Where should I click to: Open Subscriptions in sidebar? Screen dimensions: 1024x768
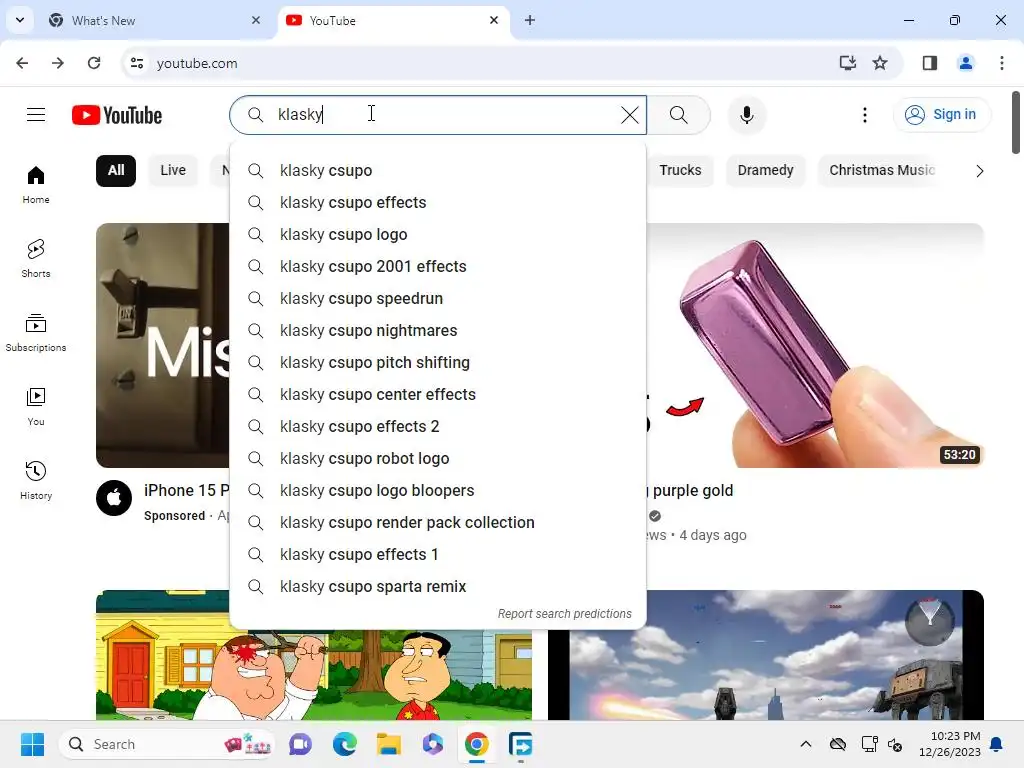click(x=36, y=332)
